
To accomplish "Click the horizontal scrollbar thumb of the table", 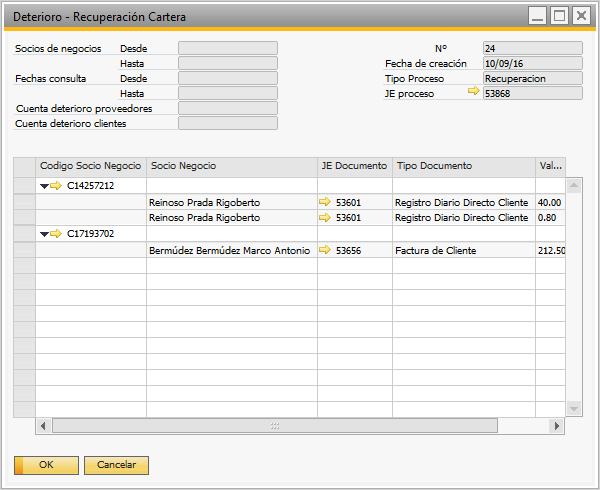I will [274, 426].
